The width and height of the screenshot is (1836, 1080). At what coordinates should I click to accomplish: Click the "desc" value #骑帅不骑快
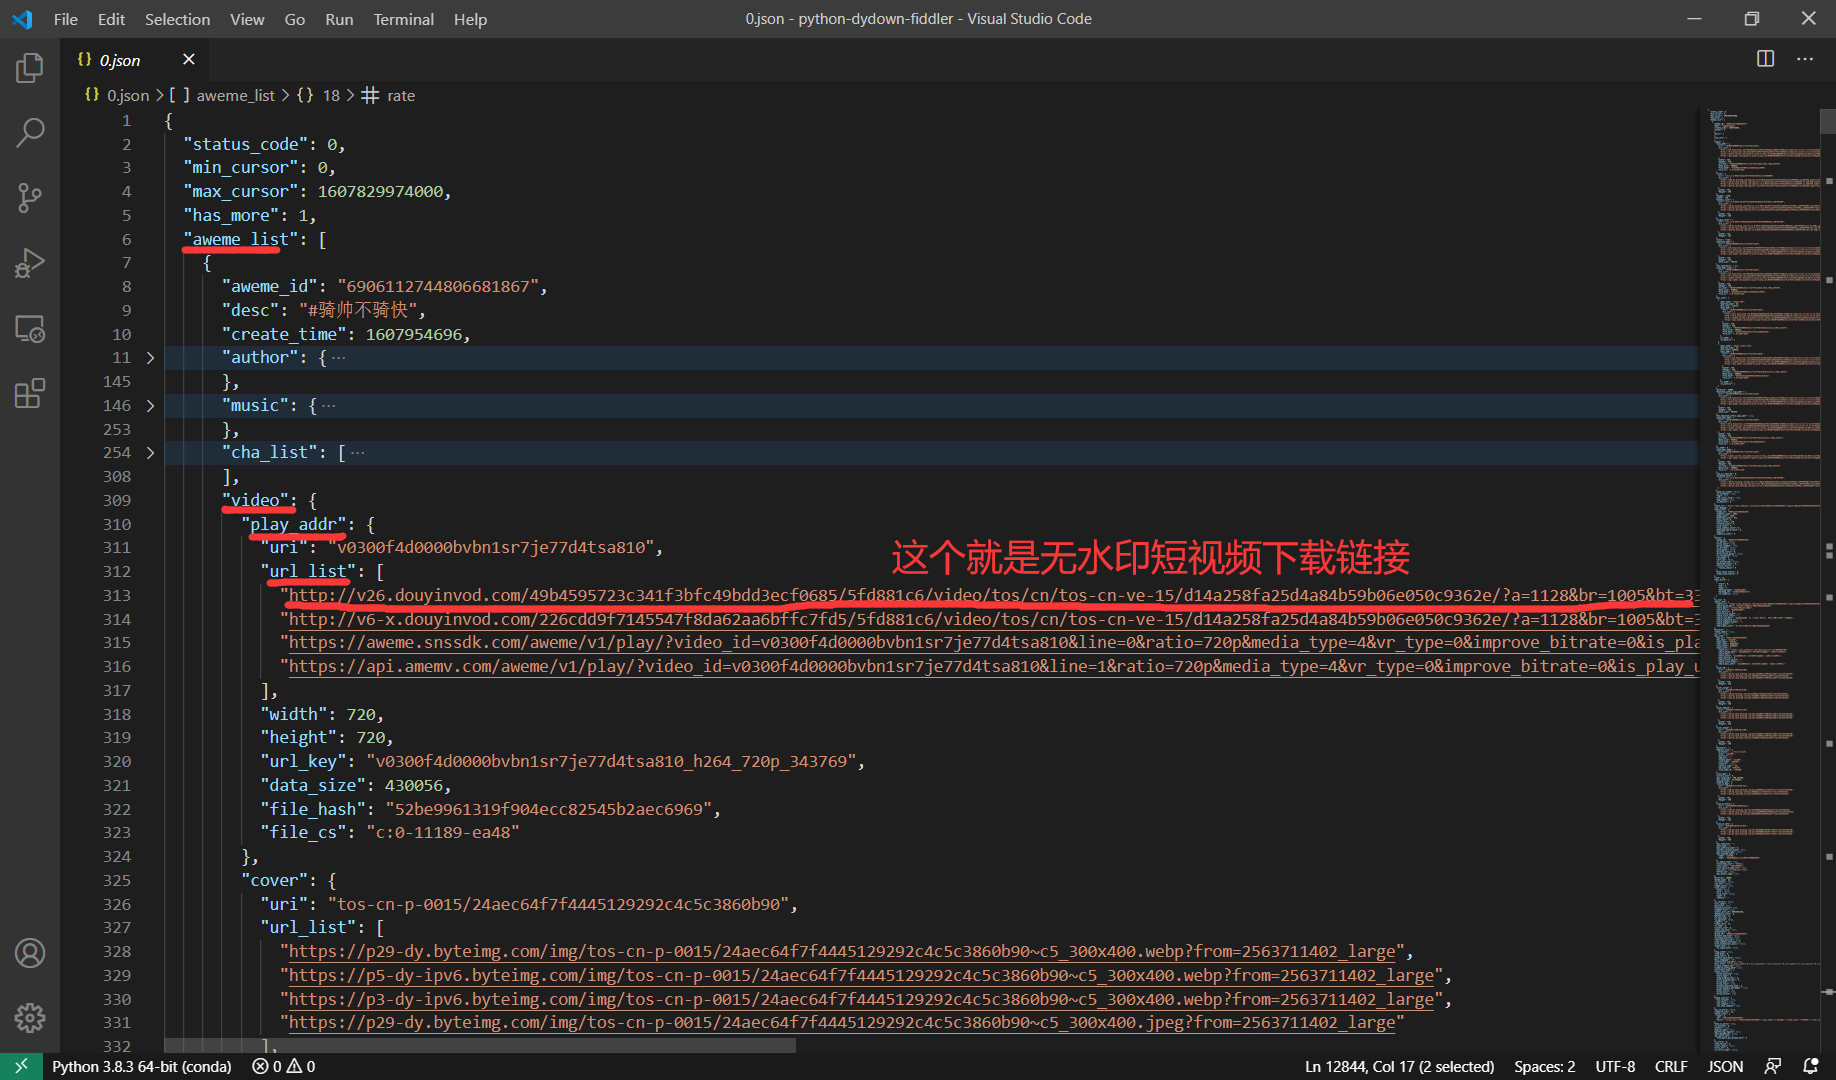click(358, 311)
